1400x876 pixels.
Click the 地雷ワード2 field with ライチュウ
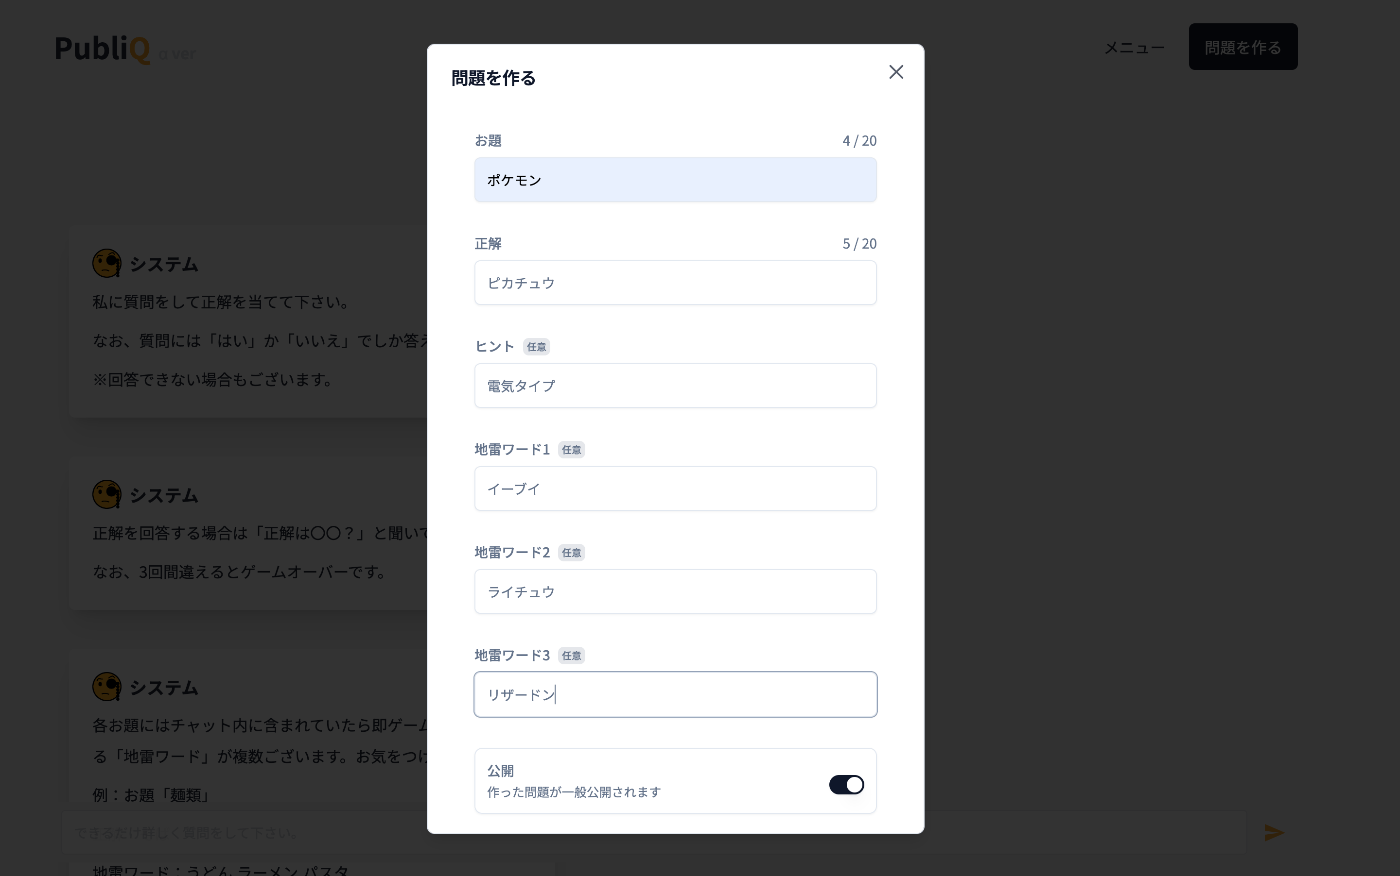675,592
